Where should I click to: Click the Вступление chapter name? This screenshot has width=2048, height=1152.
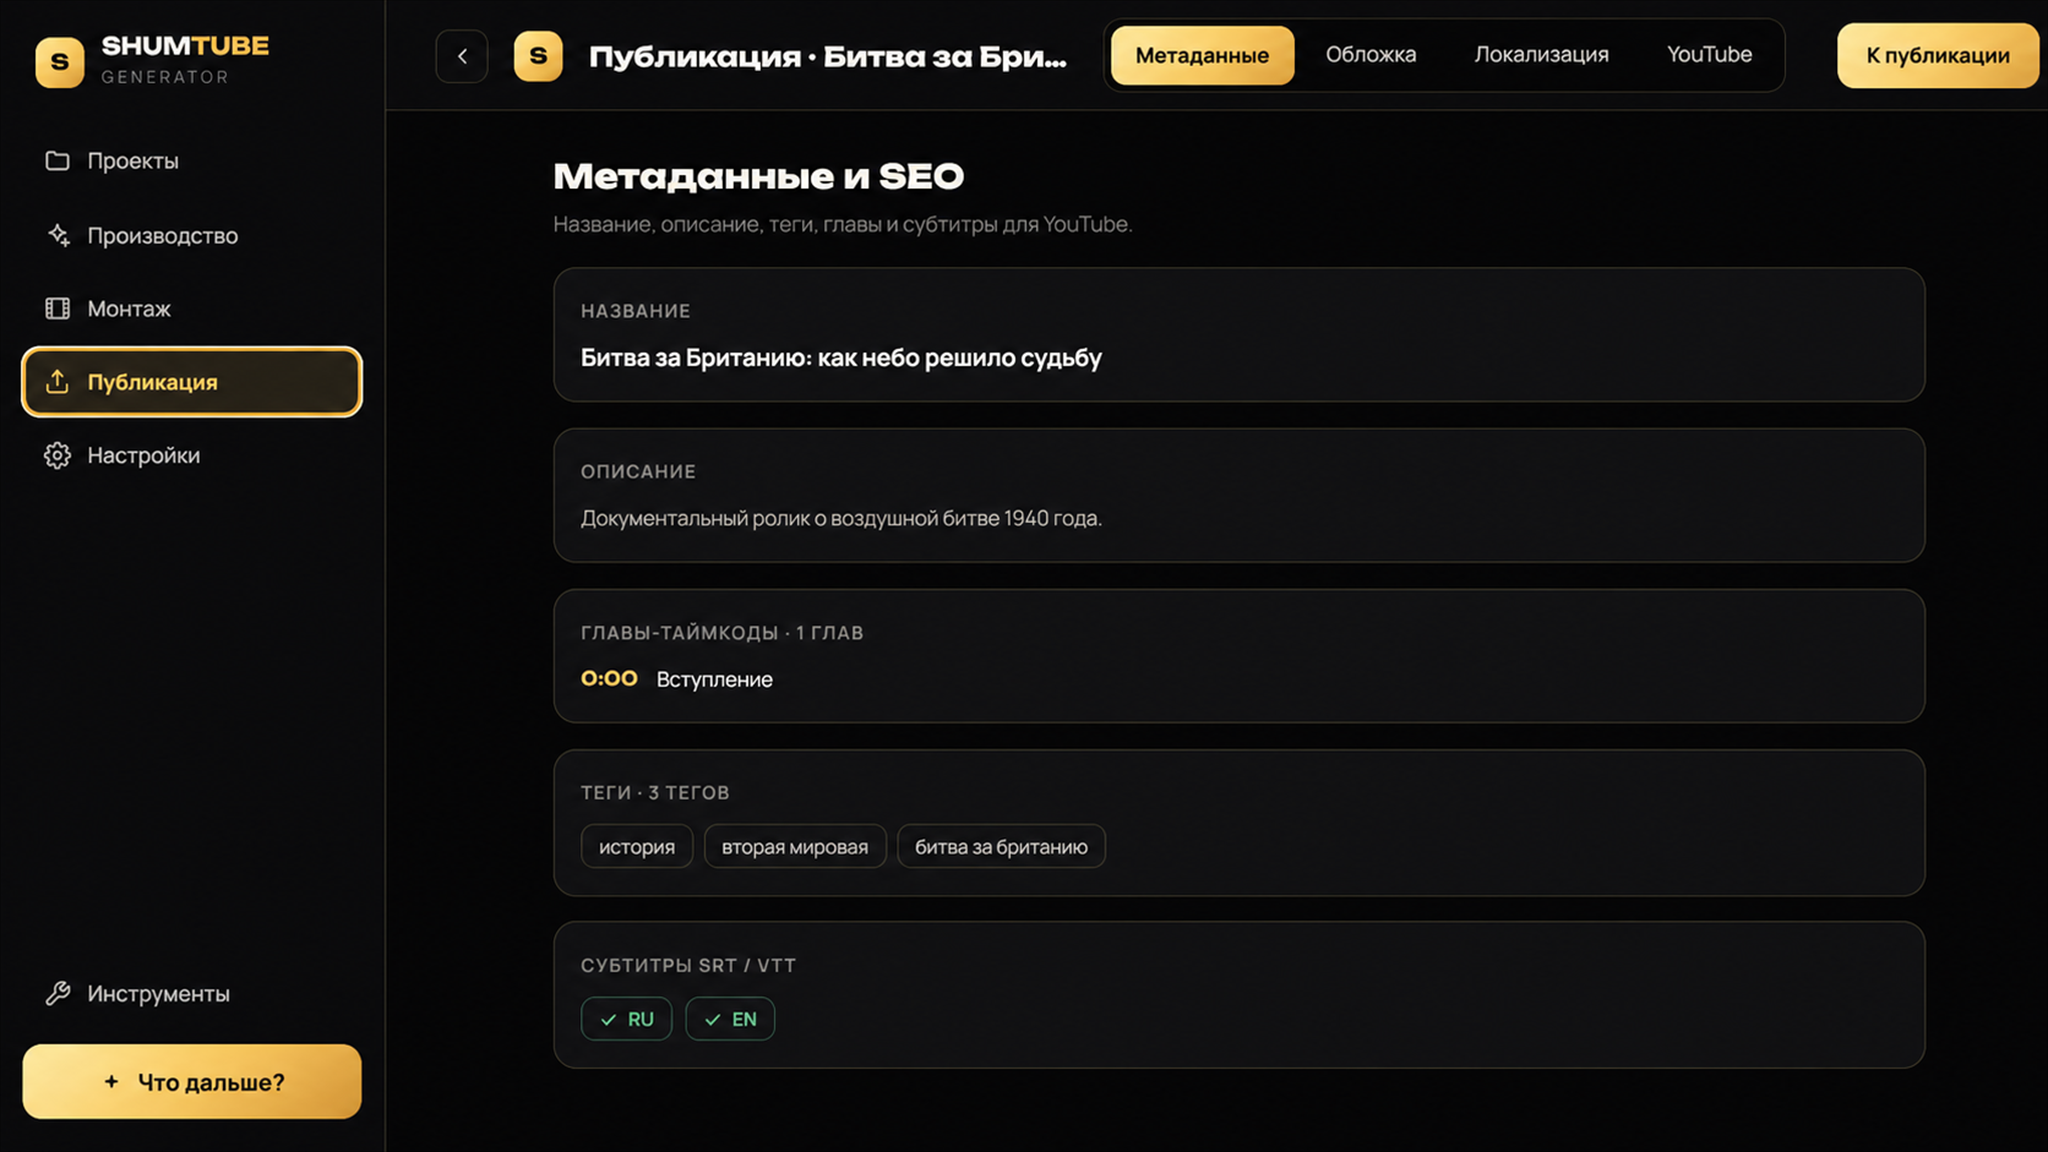(714, 679)
